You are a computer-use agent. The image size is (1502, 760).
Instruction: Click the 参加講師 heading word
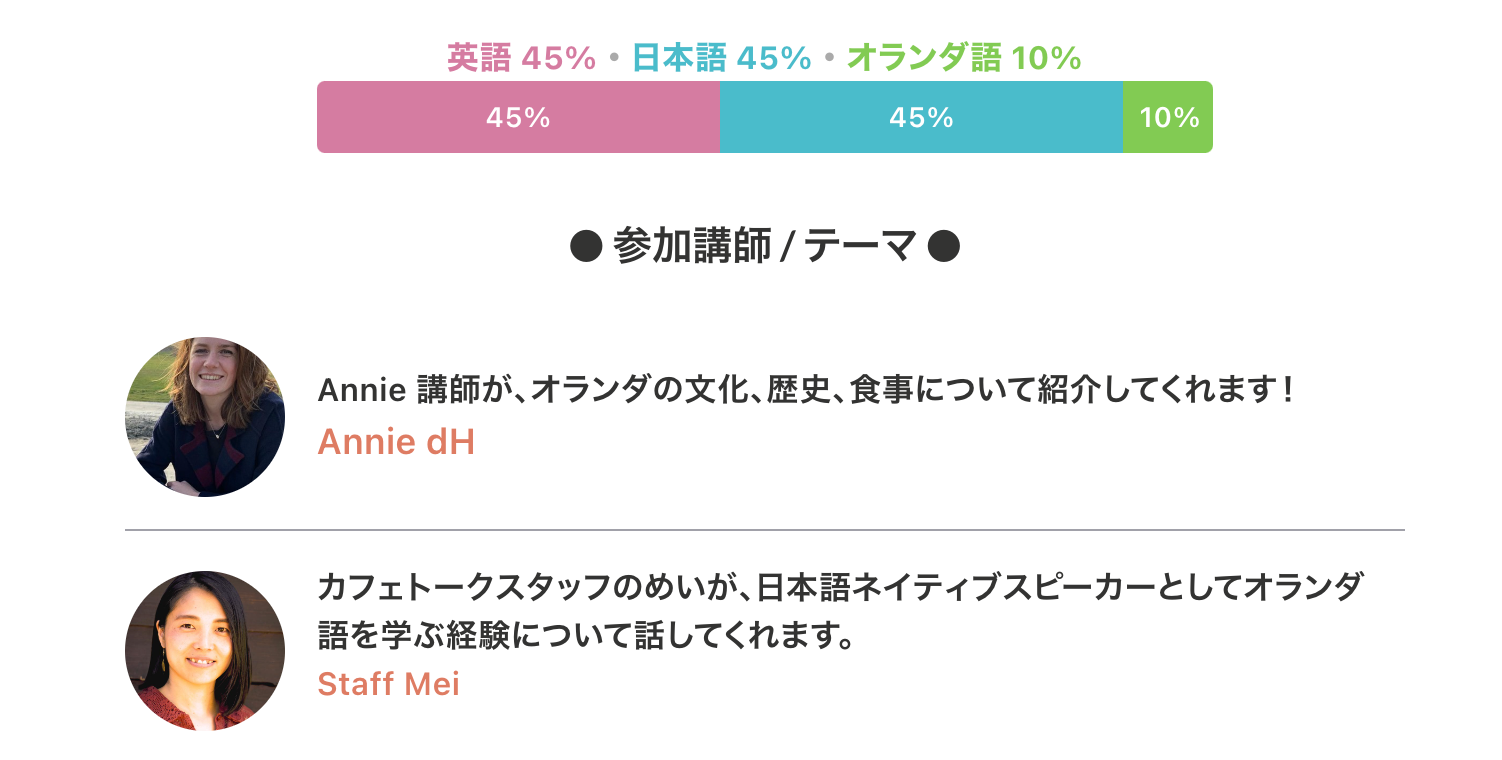(692, 246)
